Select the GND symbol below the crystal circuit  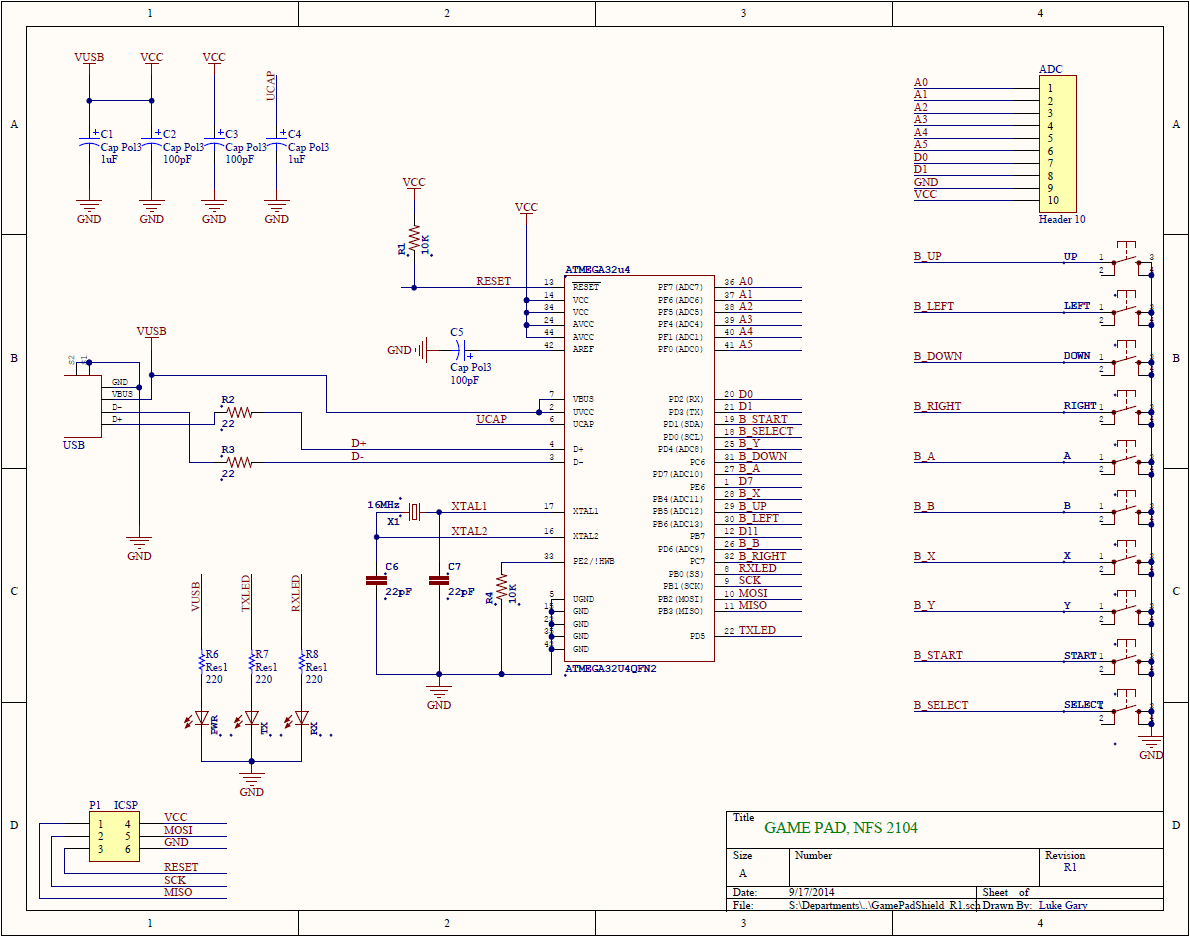[x=438, y=690]
